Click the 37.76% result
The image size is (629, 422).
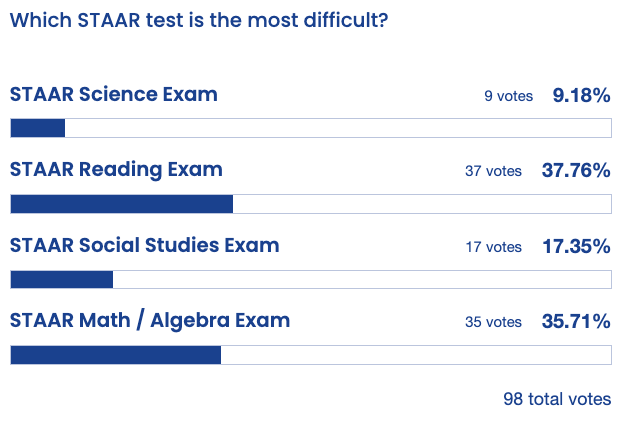pyautogui.click(x=575, y=171)
